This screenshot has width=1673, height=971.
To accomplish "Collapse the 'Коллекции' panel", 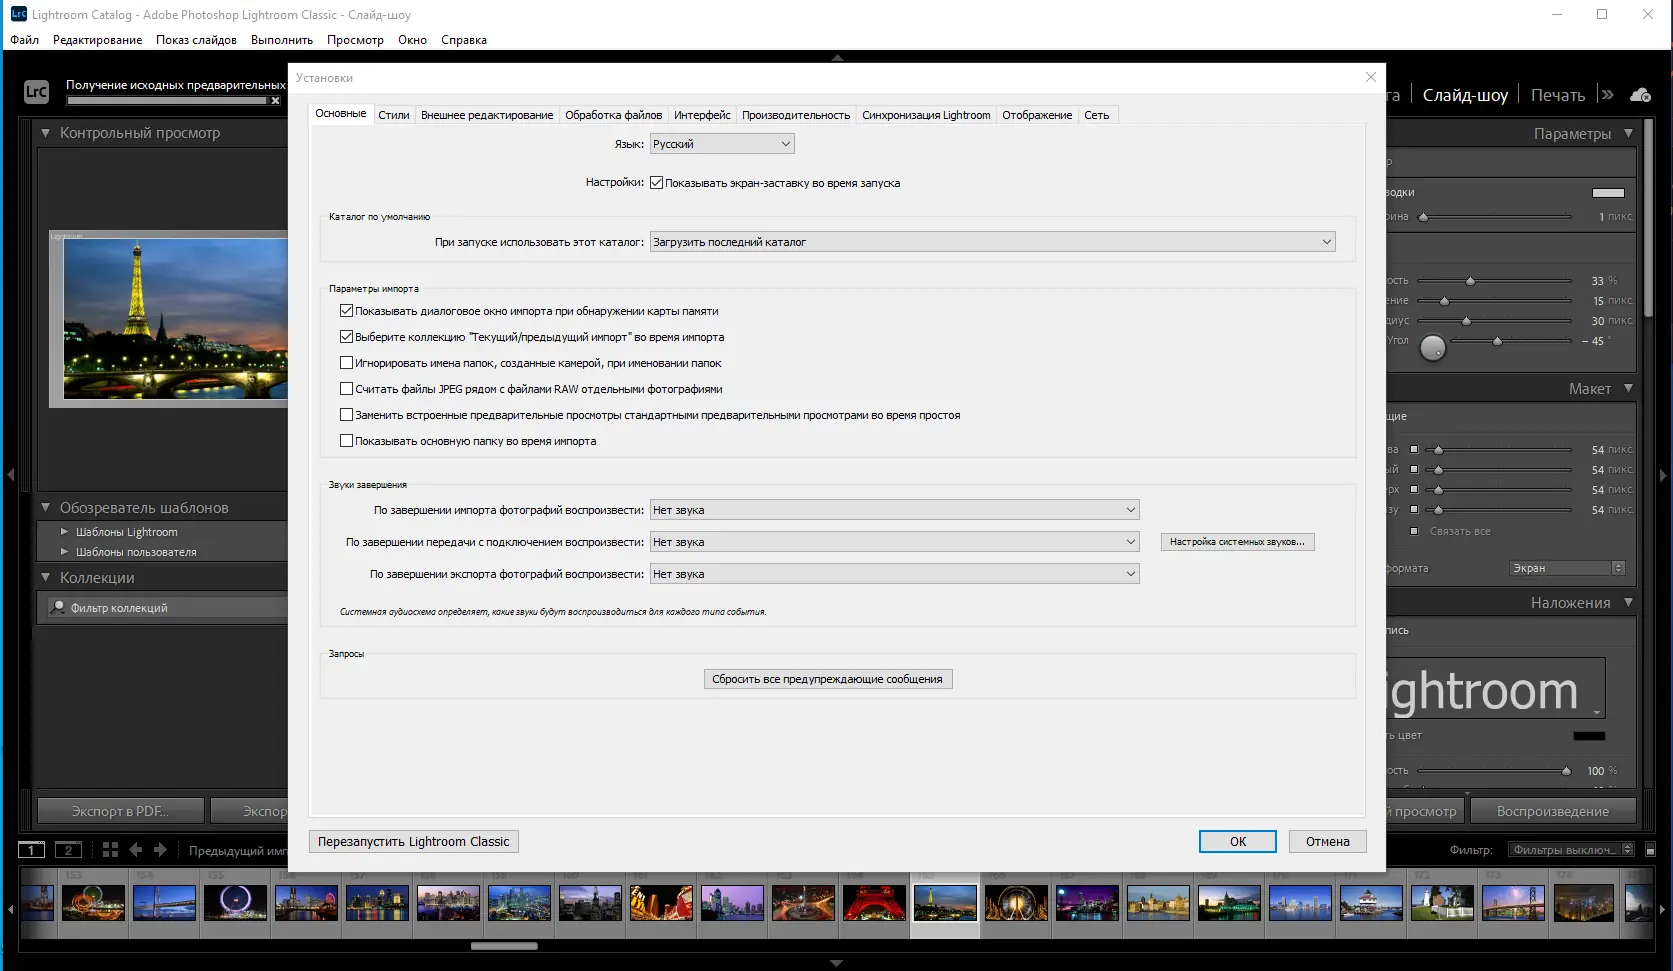I will tap(45, 578).
